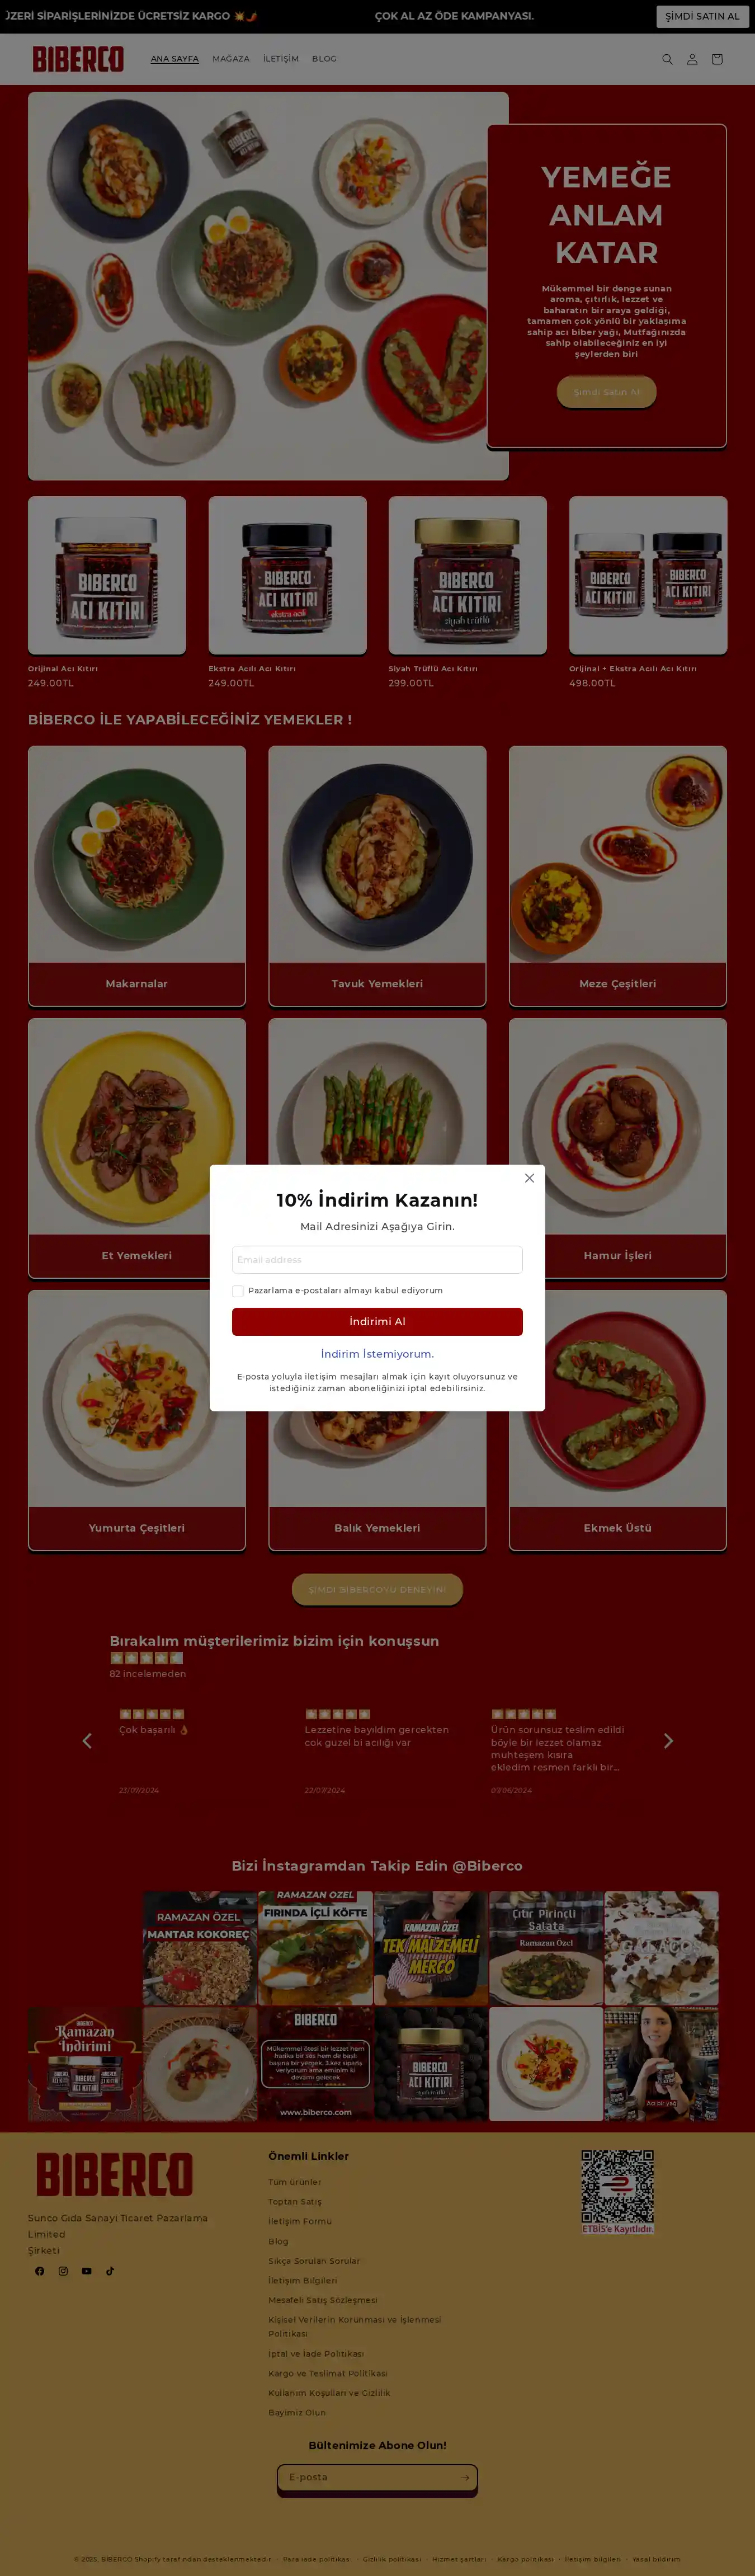Screen dimensions: 755x2576
Task: Show previous customer review arrow
Action: 87,1741
